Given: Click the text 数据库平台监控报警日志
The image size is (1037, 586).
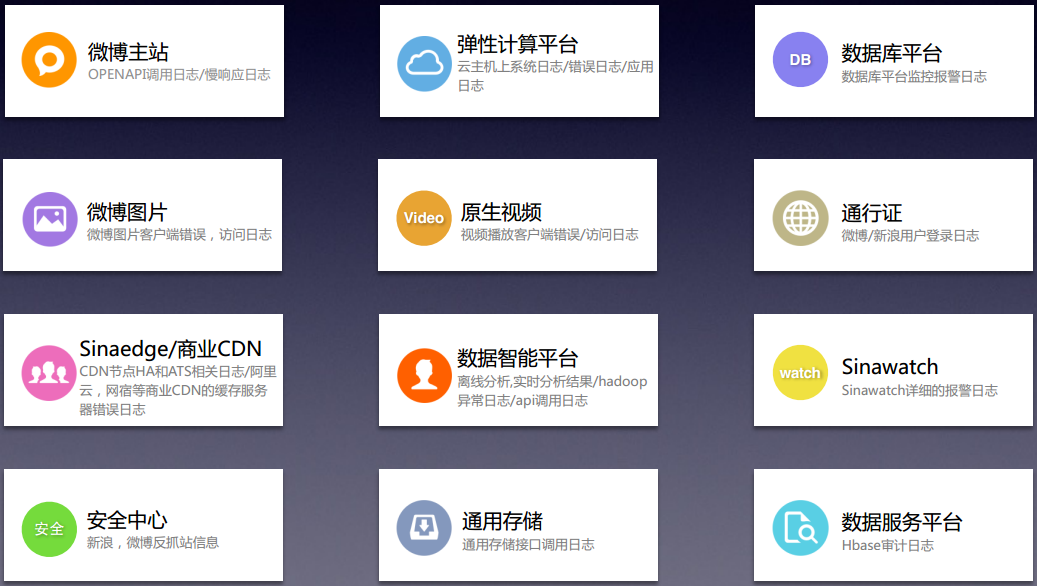Looking at the screenshot, I should click(x=914, y=77).
